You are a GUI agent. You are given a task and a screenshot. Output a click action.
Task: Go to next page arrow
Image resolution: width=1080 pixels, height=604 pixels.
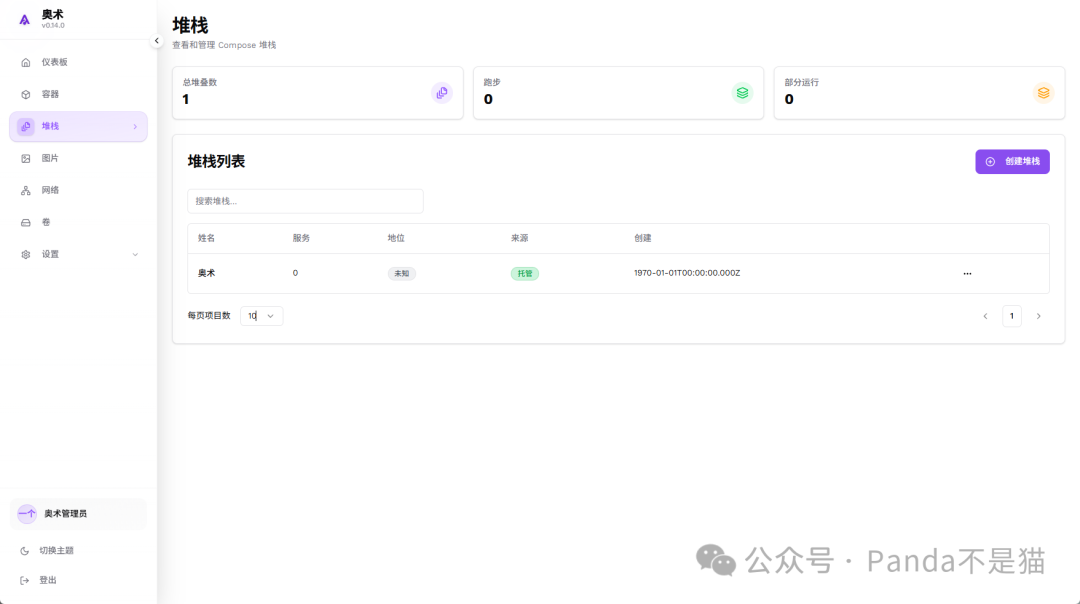tap(1039, 316)
